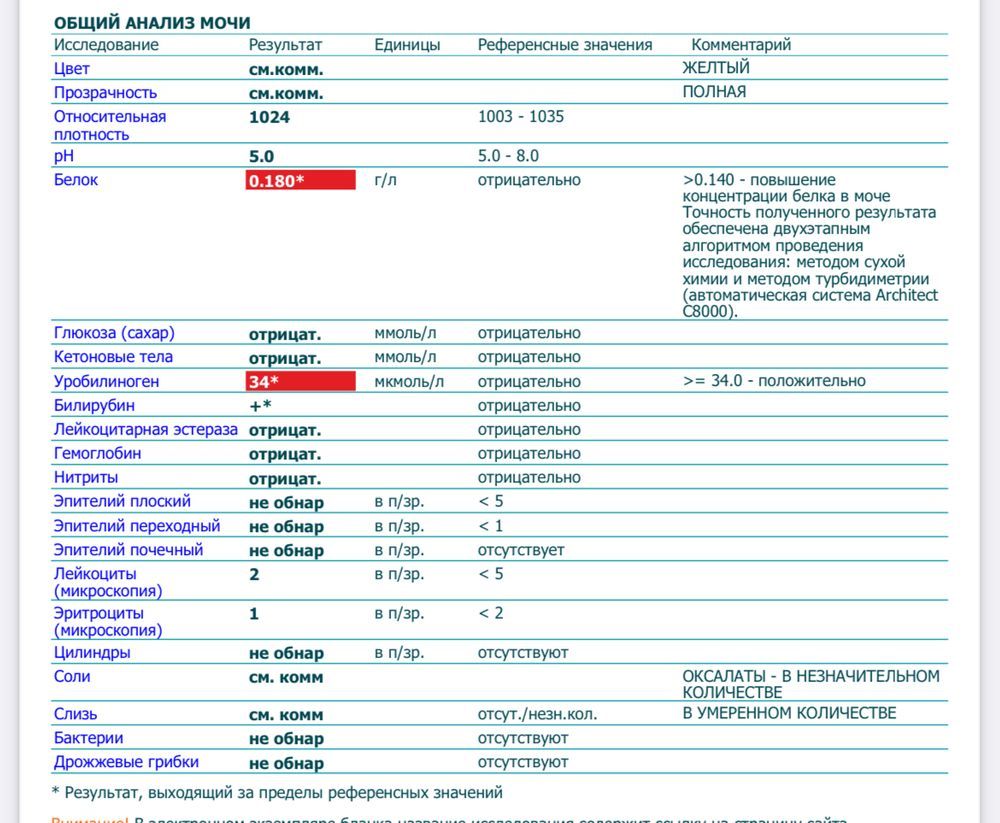Open the Дрожжевые грибки link
This screenshot has height=823, width=1000.
[126, 762]
